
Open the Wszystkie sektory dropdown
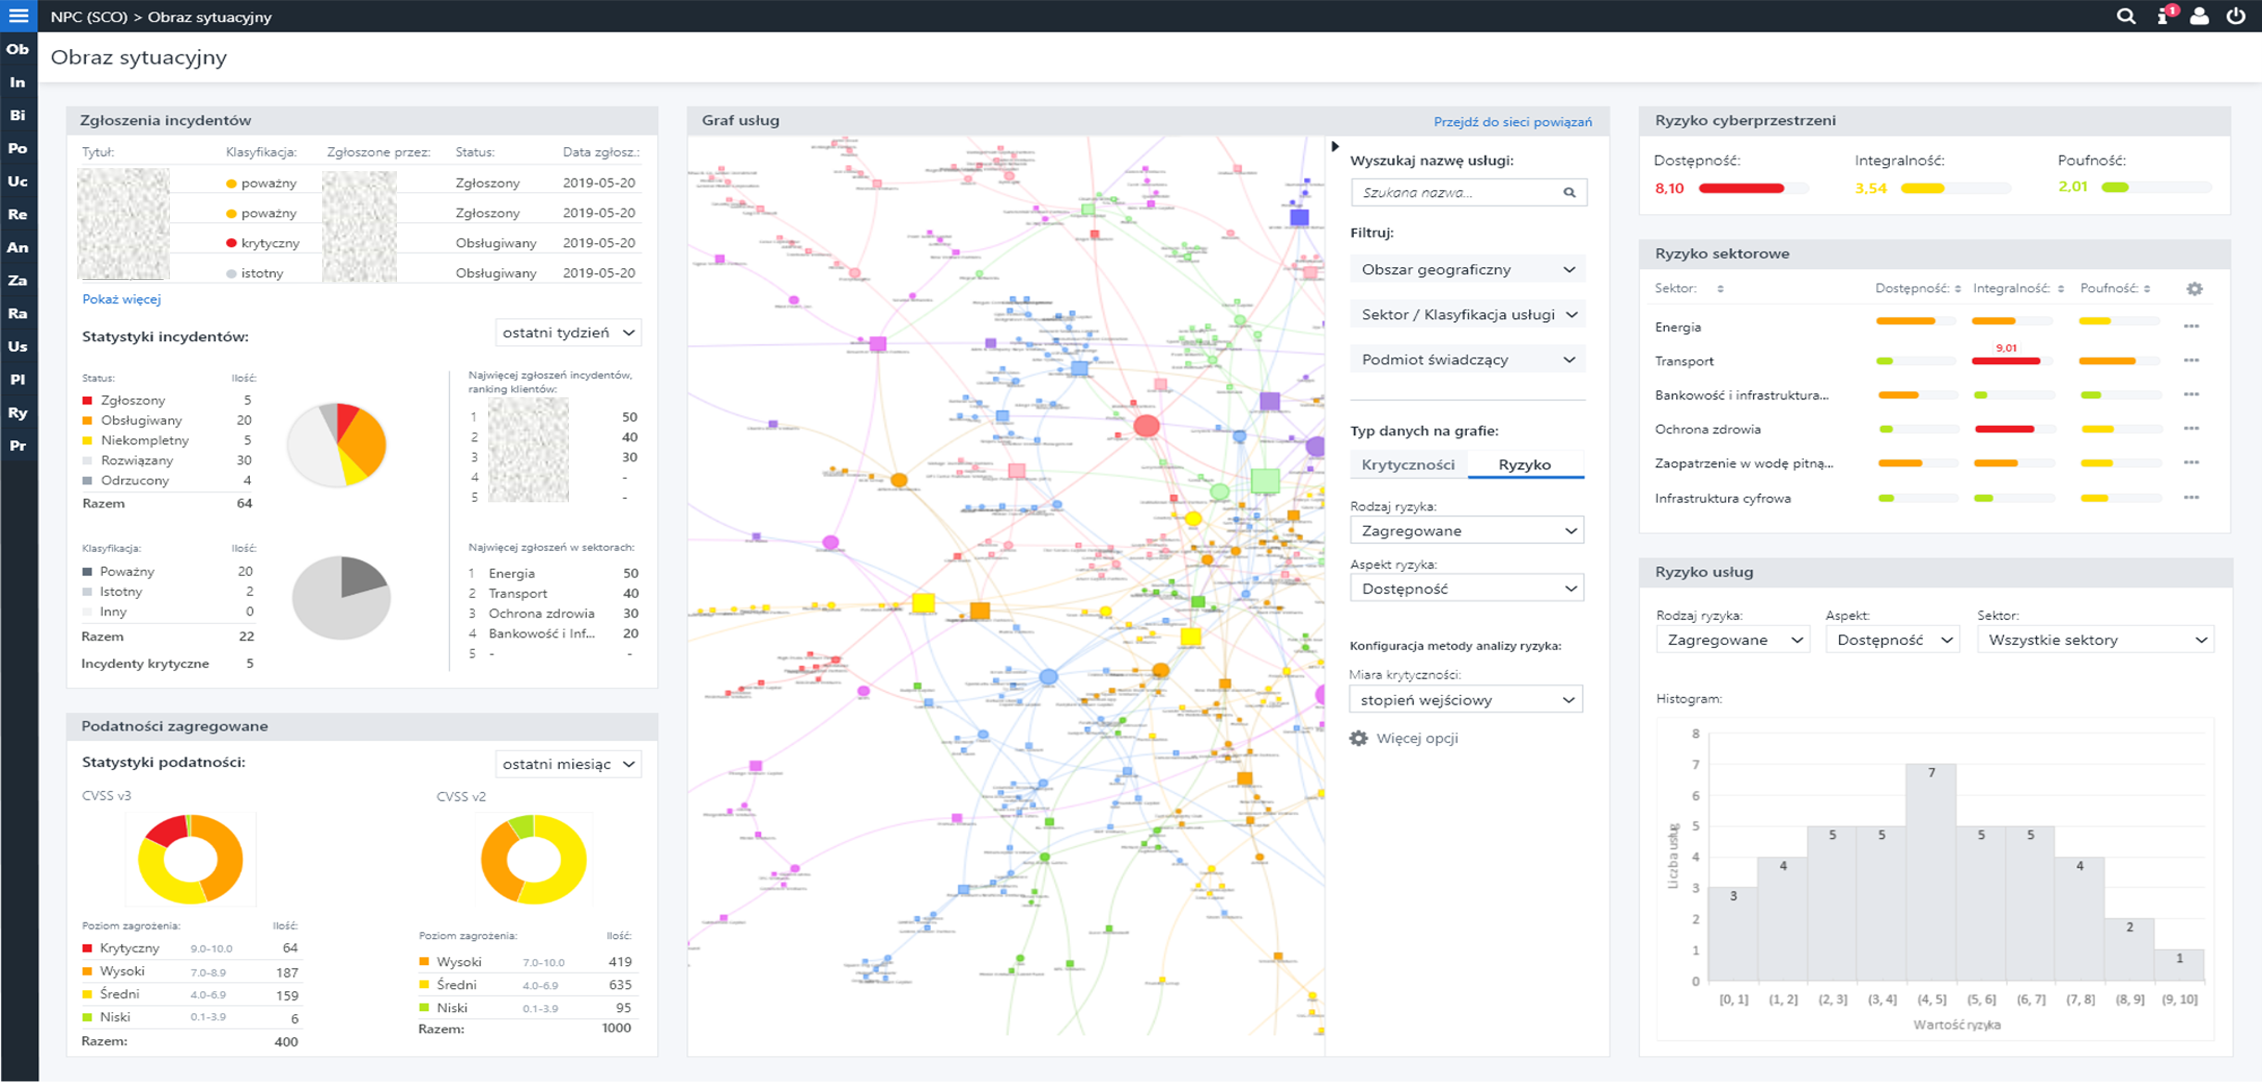click(2096, 640)
